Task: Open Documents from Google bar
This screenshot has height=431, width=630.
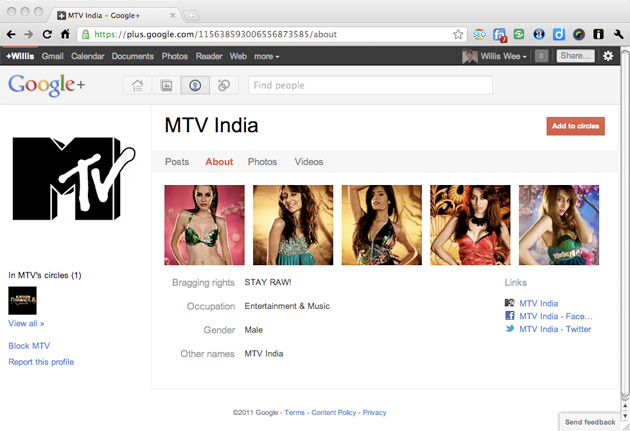Action: (x=133, y=56)
